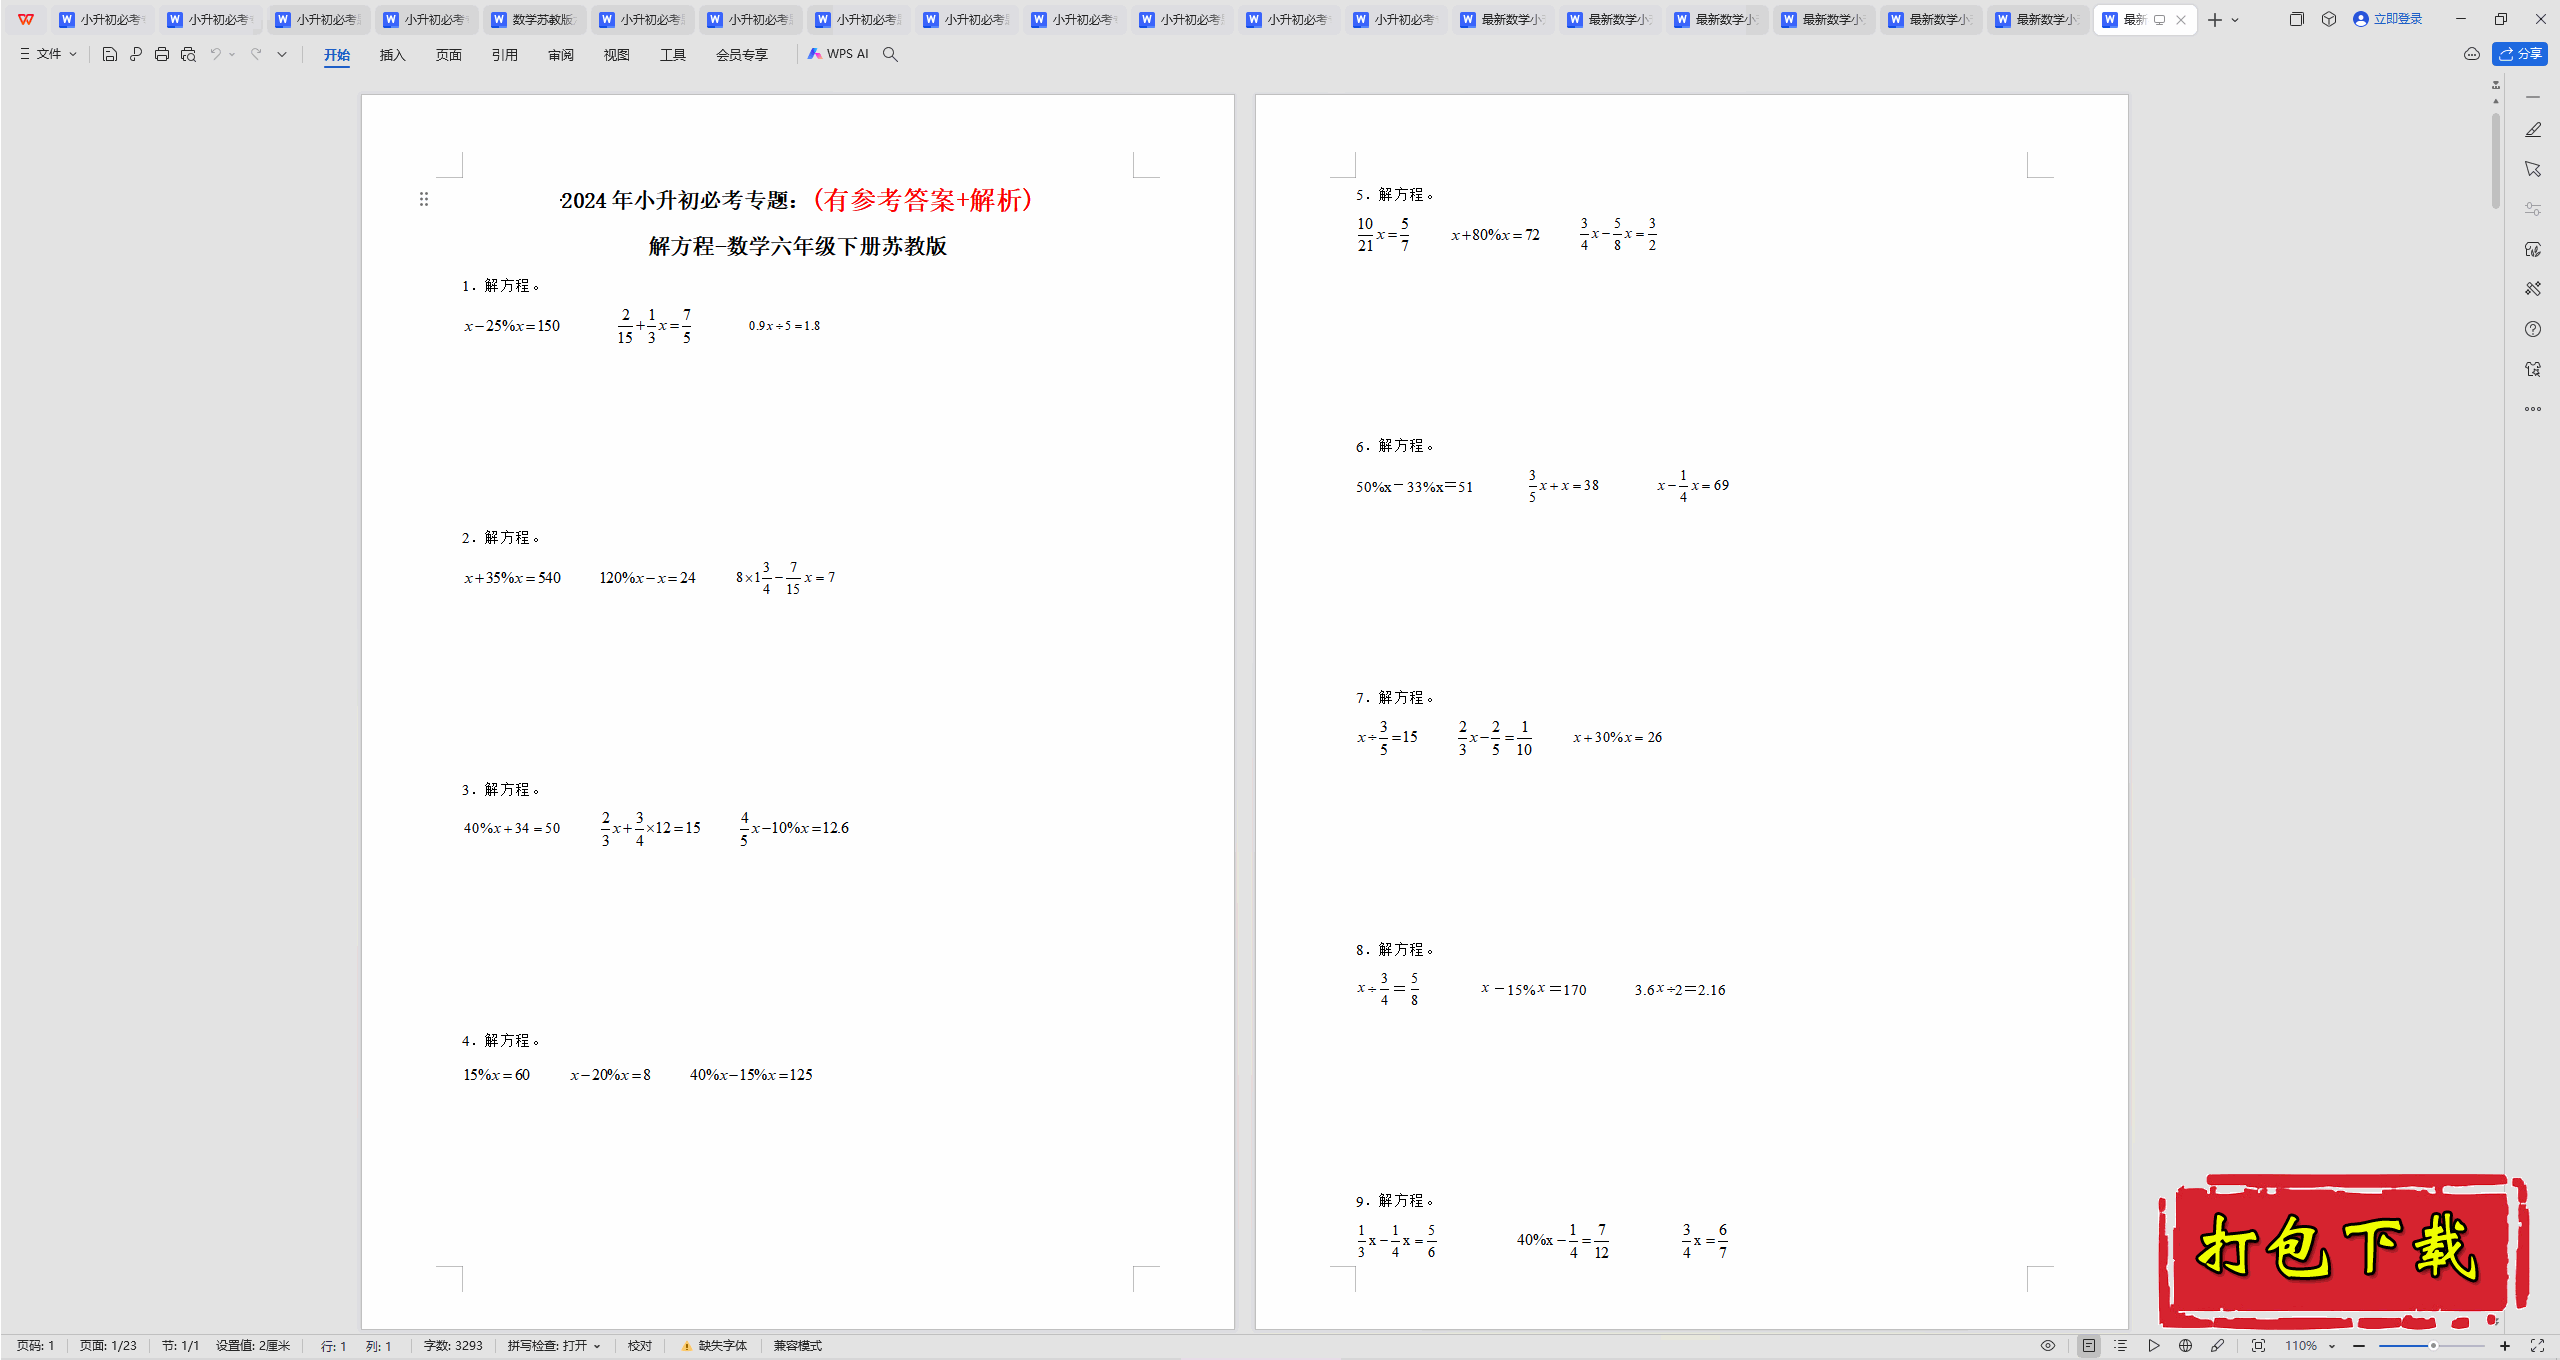The image size is (2560, 1360).
Task: Click the equation x−25%x=150
Action: pos(512,326)
